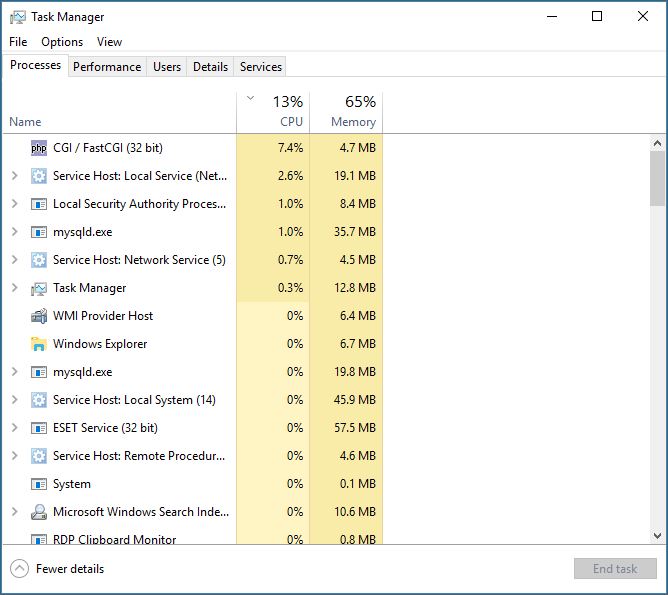The image size is (668, 595).
Task: Expand Service Host: Network Service (5)
Action: (x=14, y=260)
